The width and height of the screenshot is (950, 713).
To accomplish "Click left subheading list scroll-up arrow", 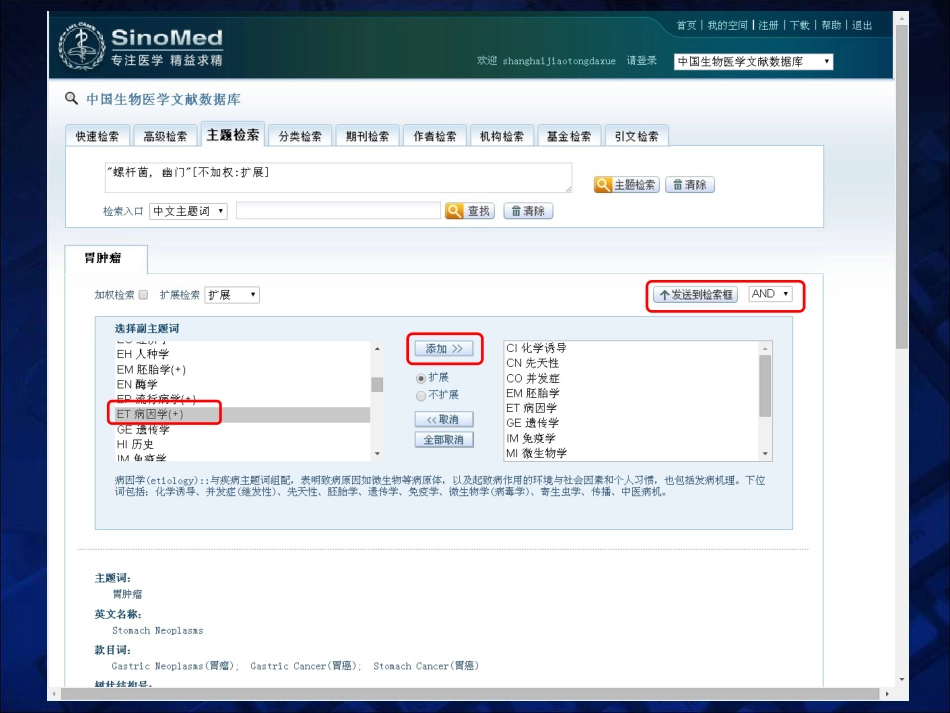I will (377, 348).
